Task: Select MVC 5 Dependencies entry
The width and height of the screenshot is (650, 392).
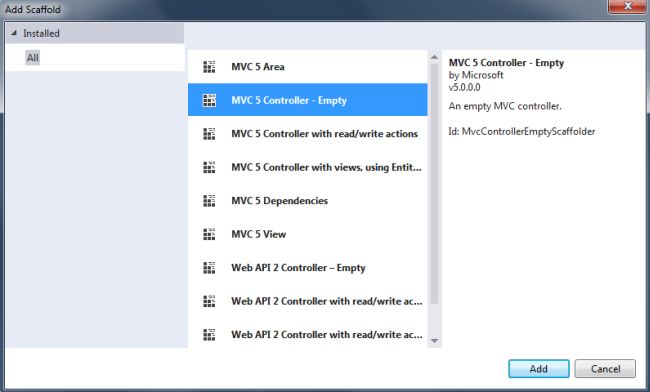Action: pos(308,201)
